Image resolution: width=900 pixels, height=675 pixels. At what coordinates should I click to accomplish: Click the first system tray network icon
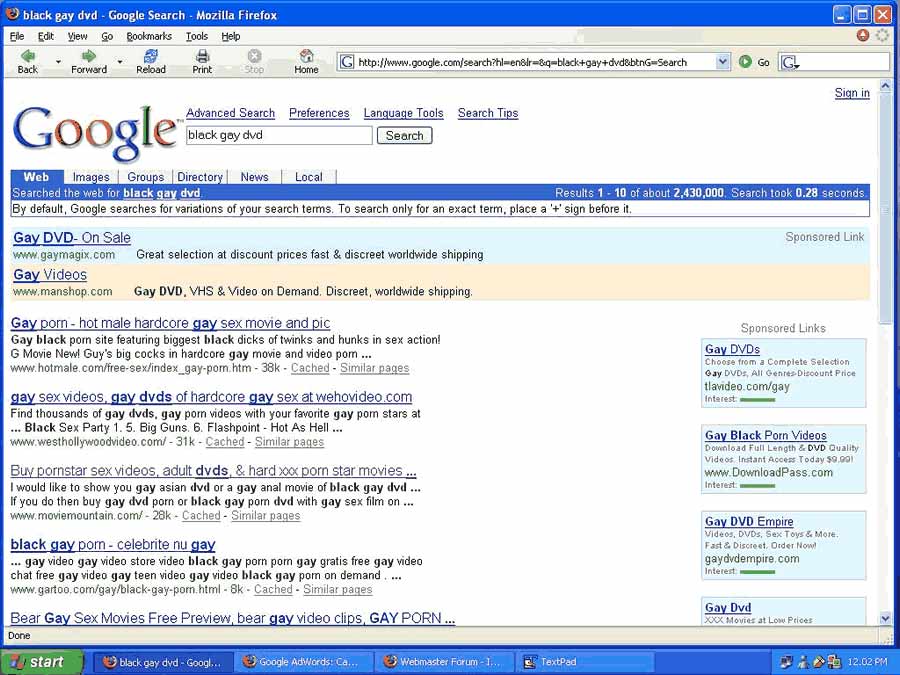[786, 662]
